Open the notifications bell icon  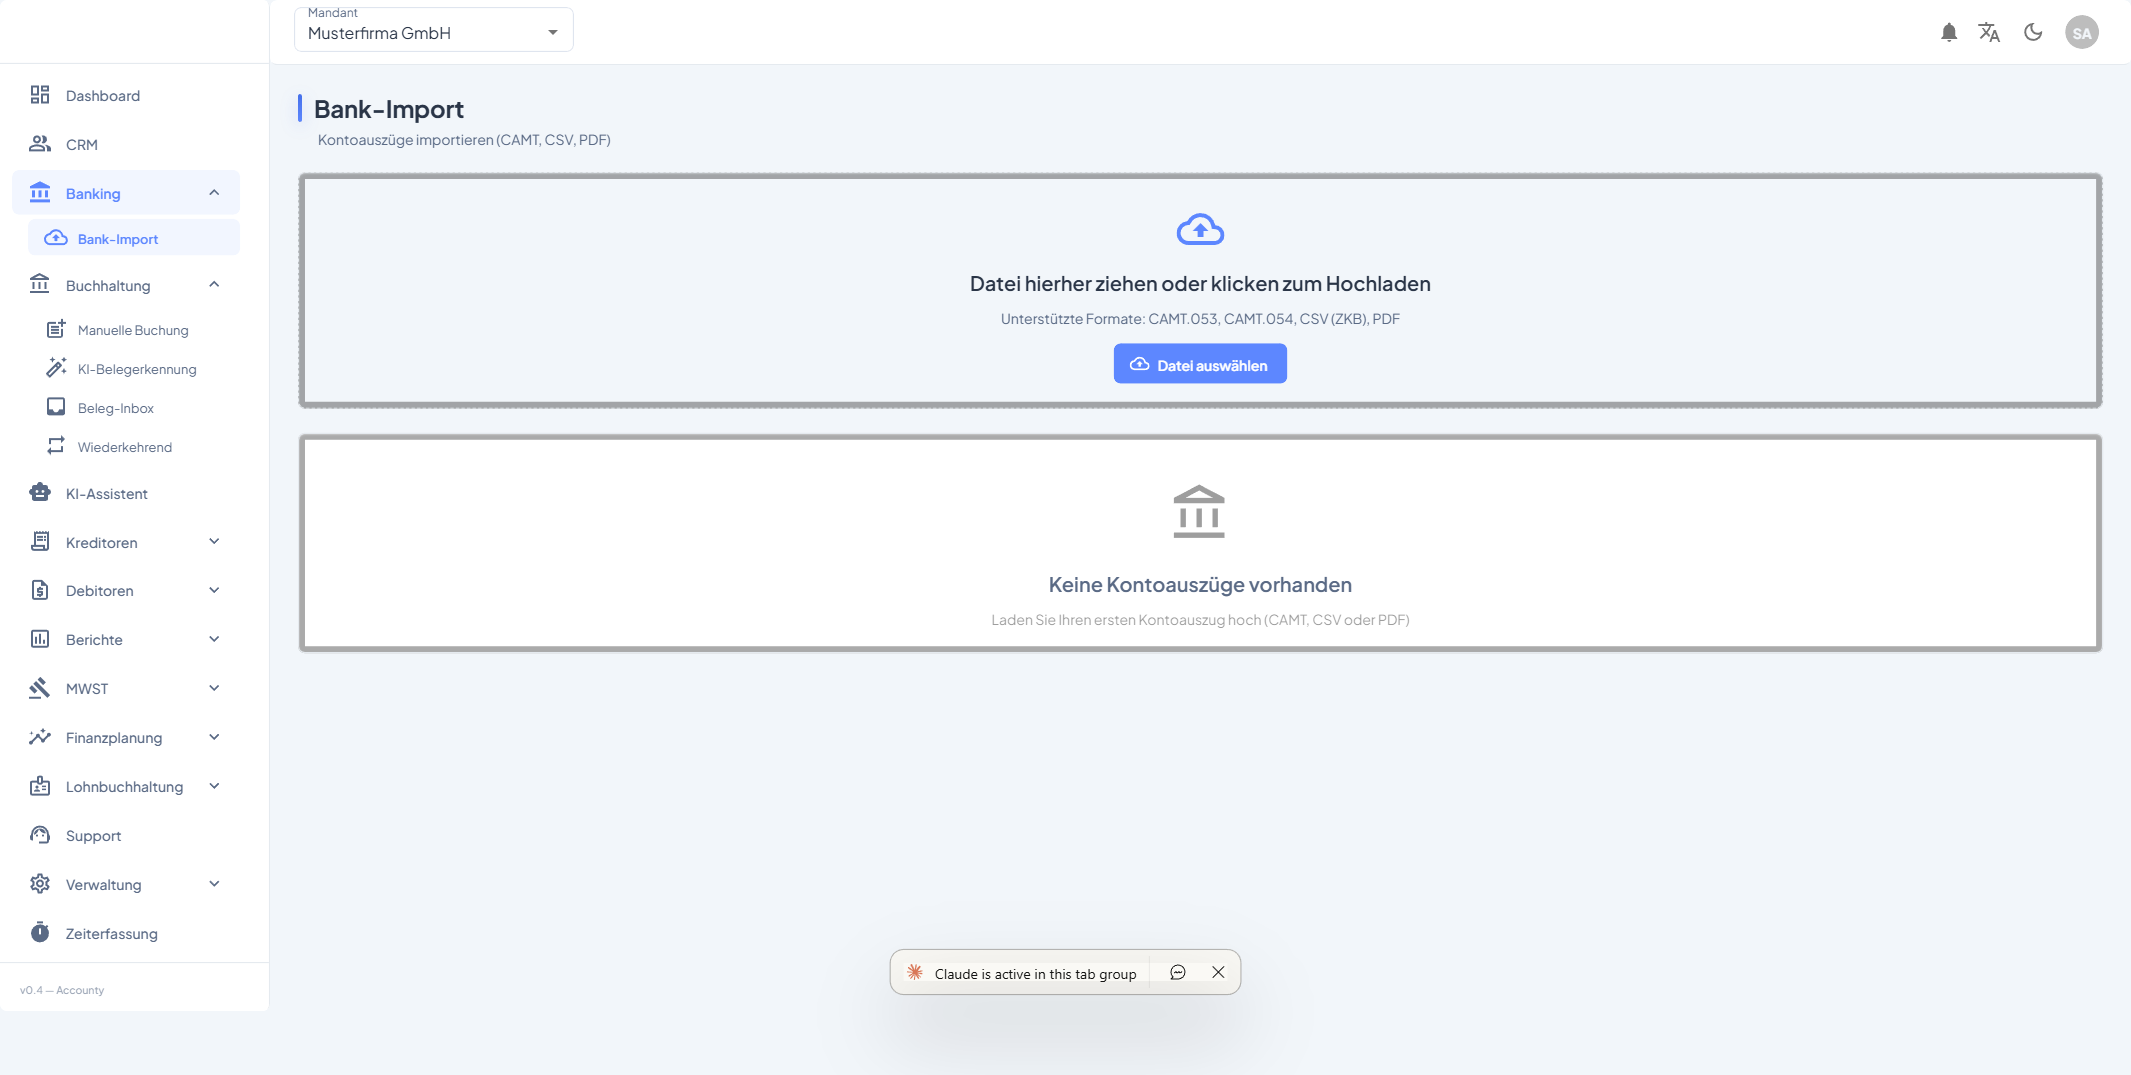tap(1948, 33)
